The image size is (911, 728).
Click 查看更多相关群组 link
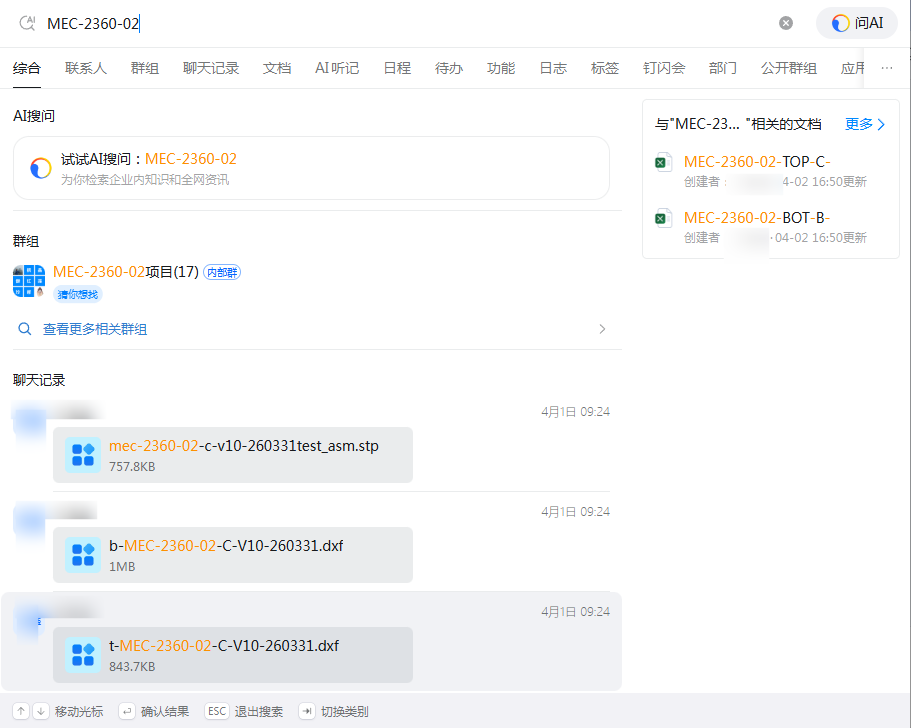[x=95, y=329]
